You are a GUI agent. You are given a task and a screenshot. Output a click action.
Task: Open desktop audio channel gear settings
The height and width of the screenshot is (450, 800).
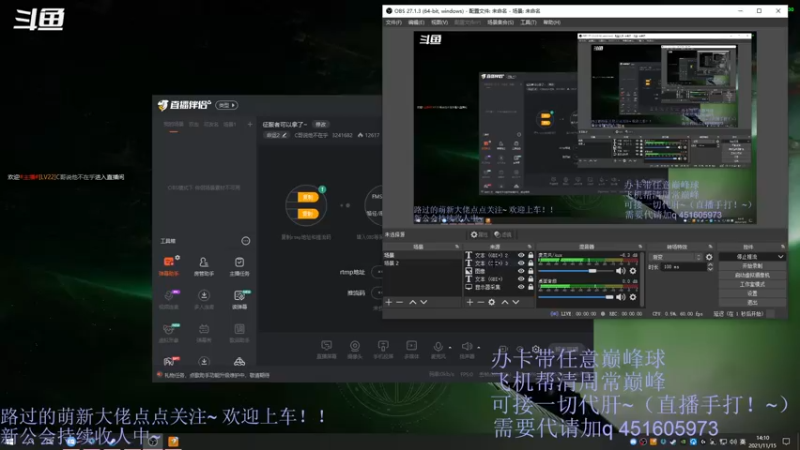click(x=633, y=297)
